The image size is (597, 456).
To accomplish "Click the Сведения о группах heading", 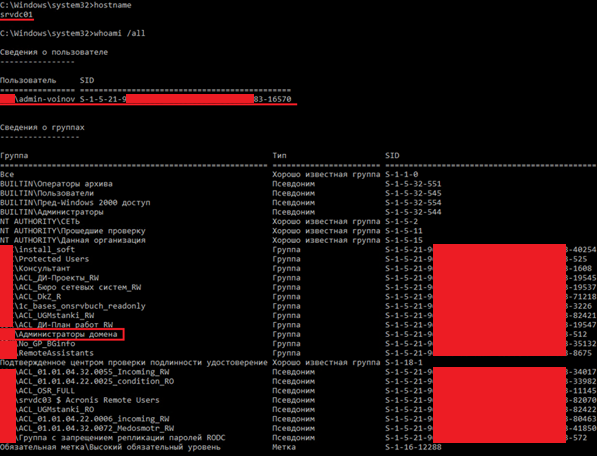I will tap(42, 127).
